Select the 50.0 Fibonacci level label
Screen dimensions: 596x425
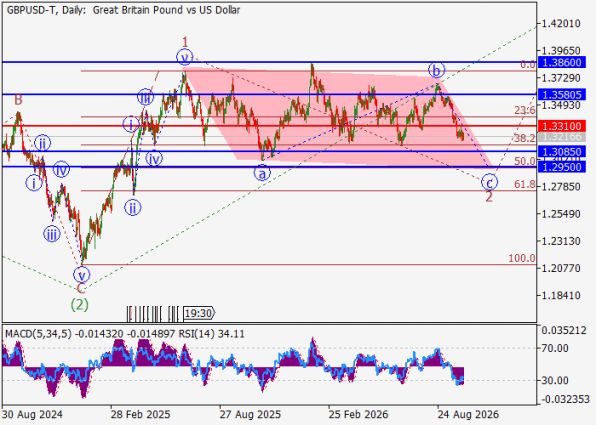525,161
